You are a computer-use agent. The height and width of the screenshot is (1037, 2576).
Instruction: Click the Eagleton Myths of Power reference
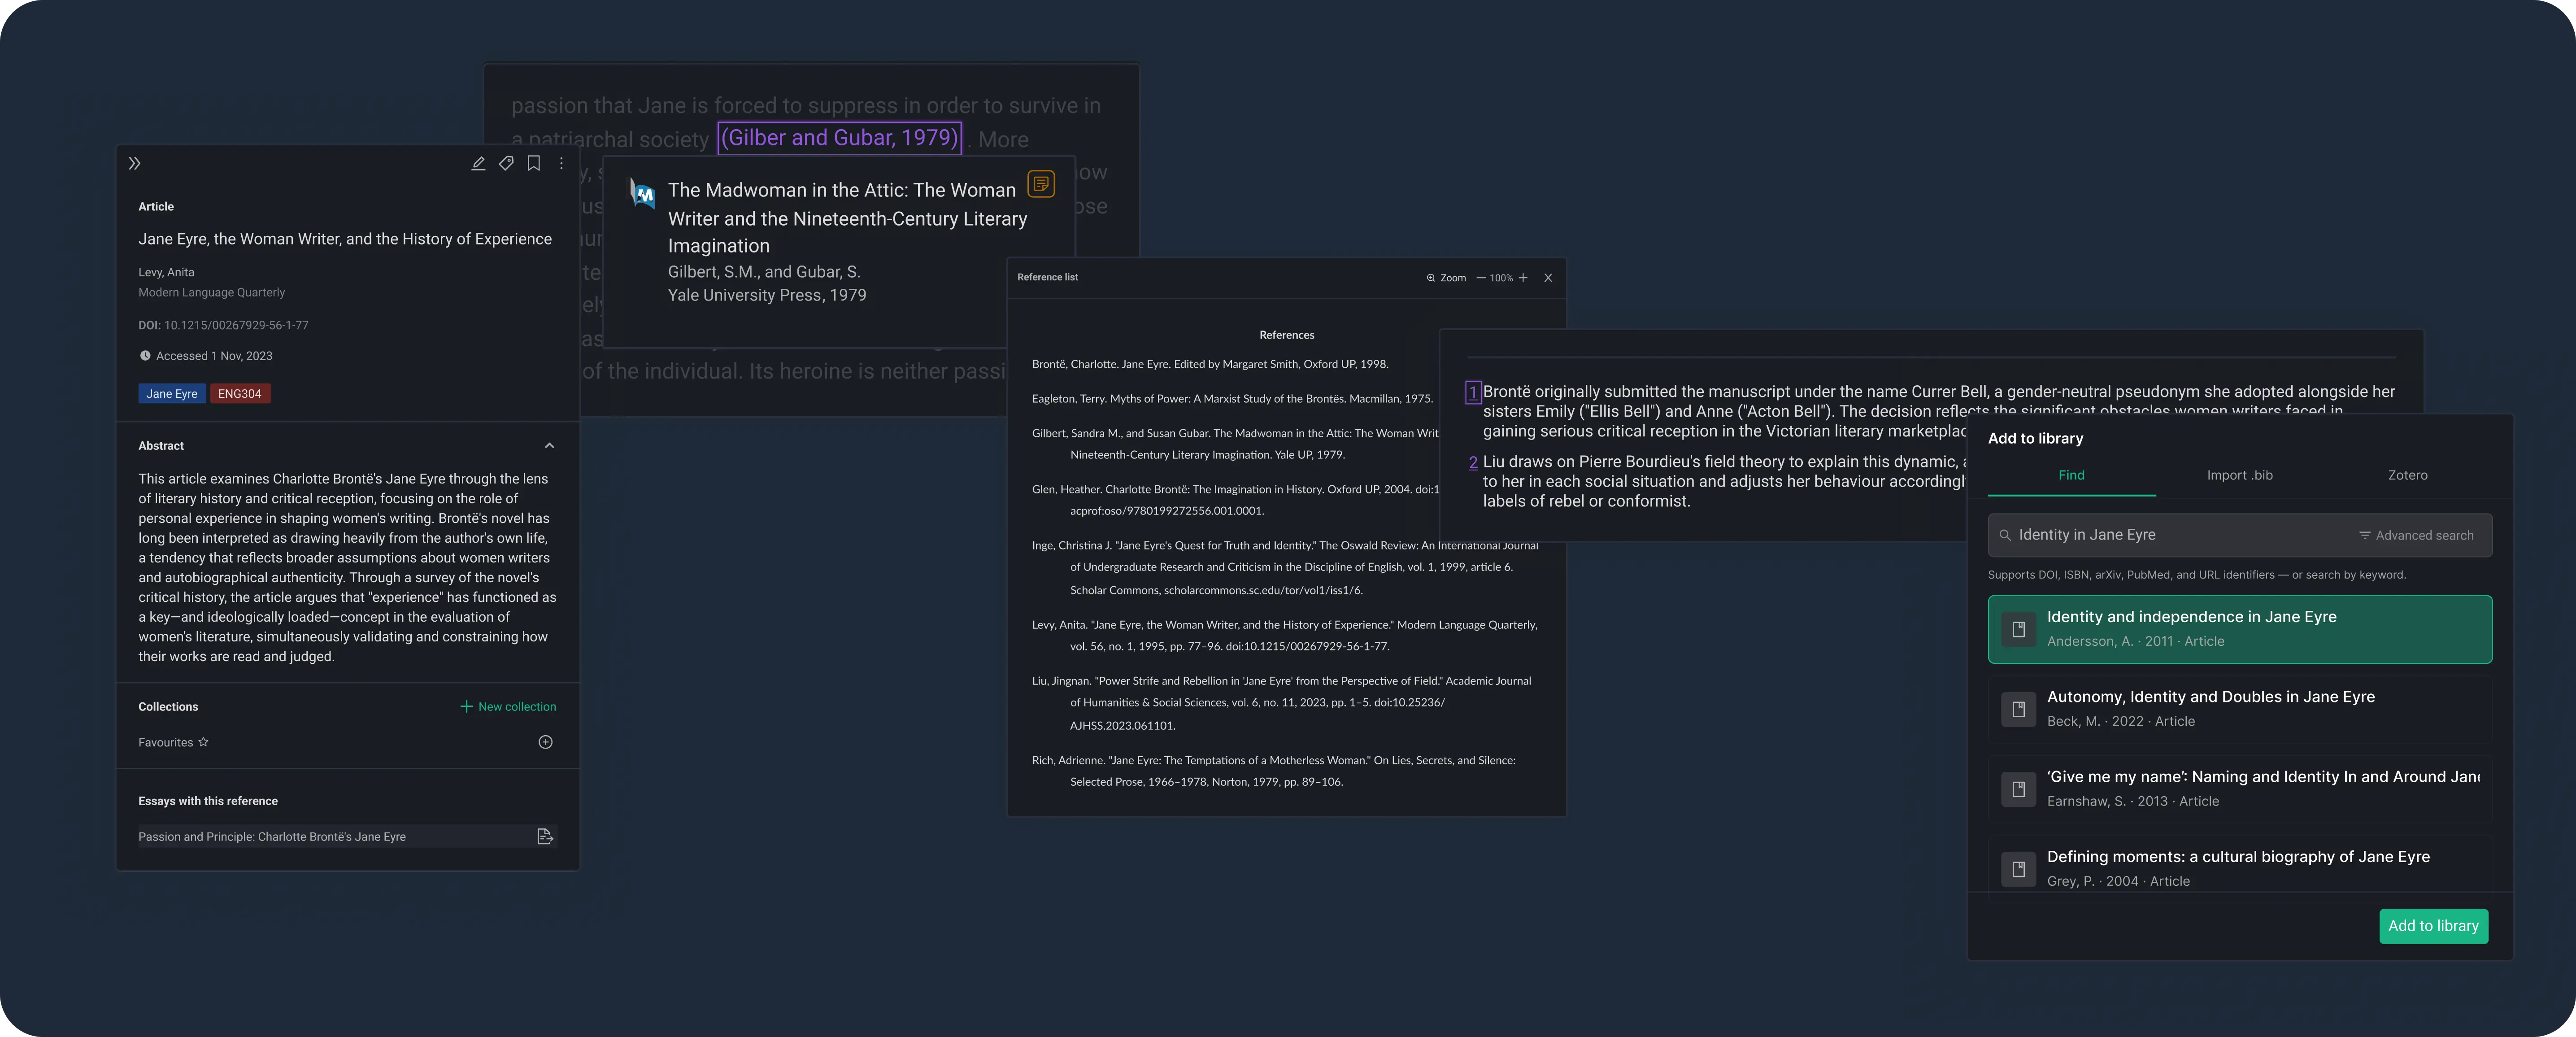(1232, 399)
